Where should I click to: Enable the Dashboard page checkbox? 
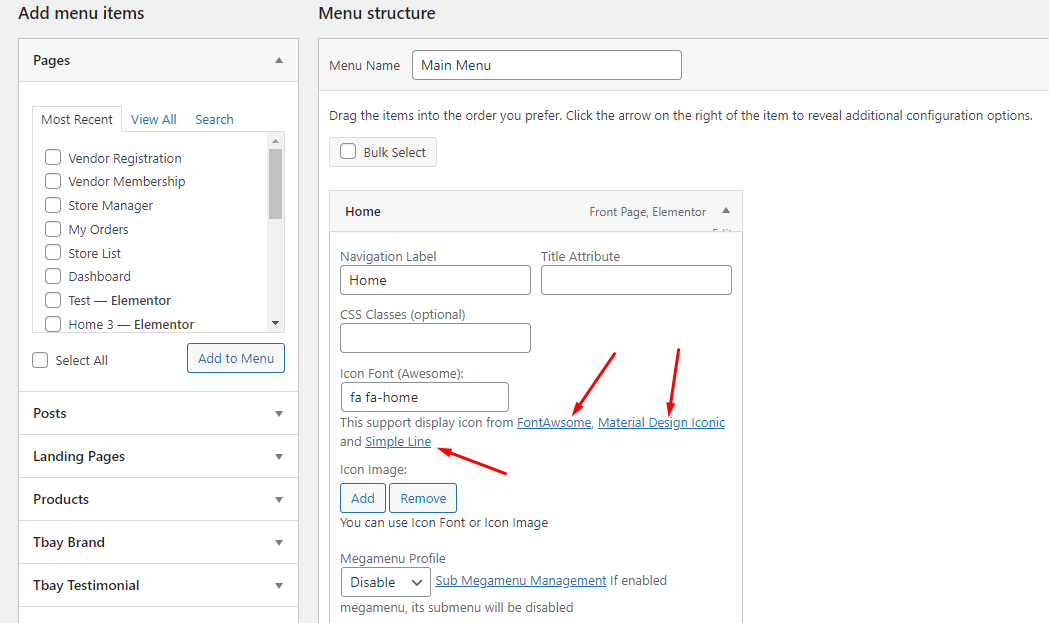coord(53,276)
